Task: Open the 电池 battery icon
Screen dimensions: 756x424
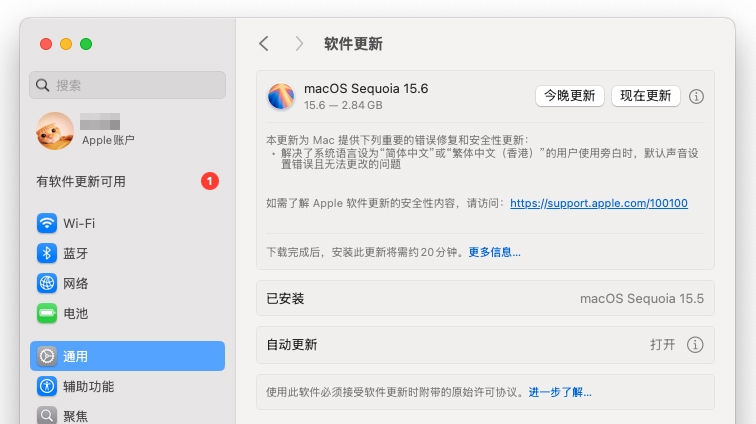Action: pos(47,313)
